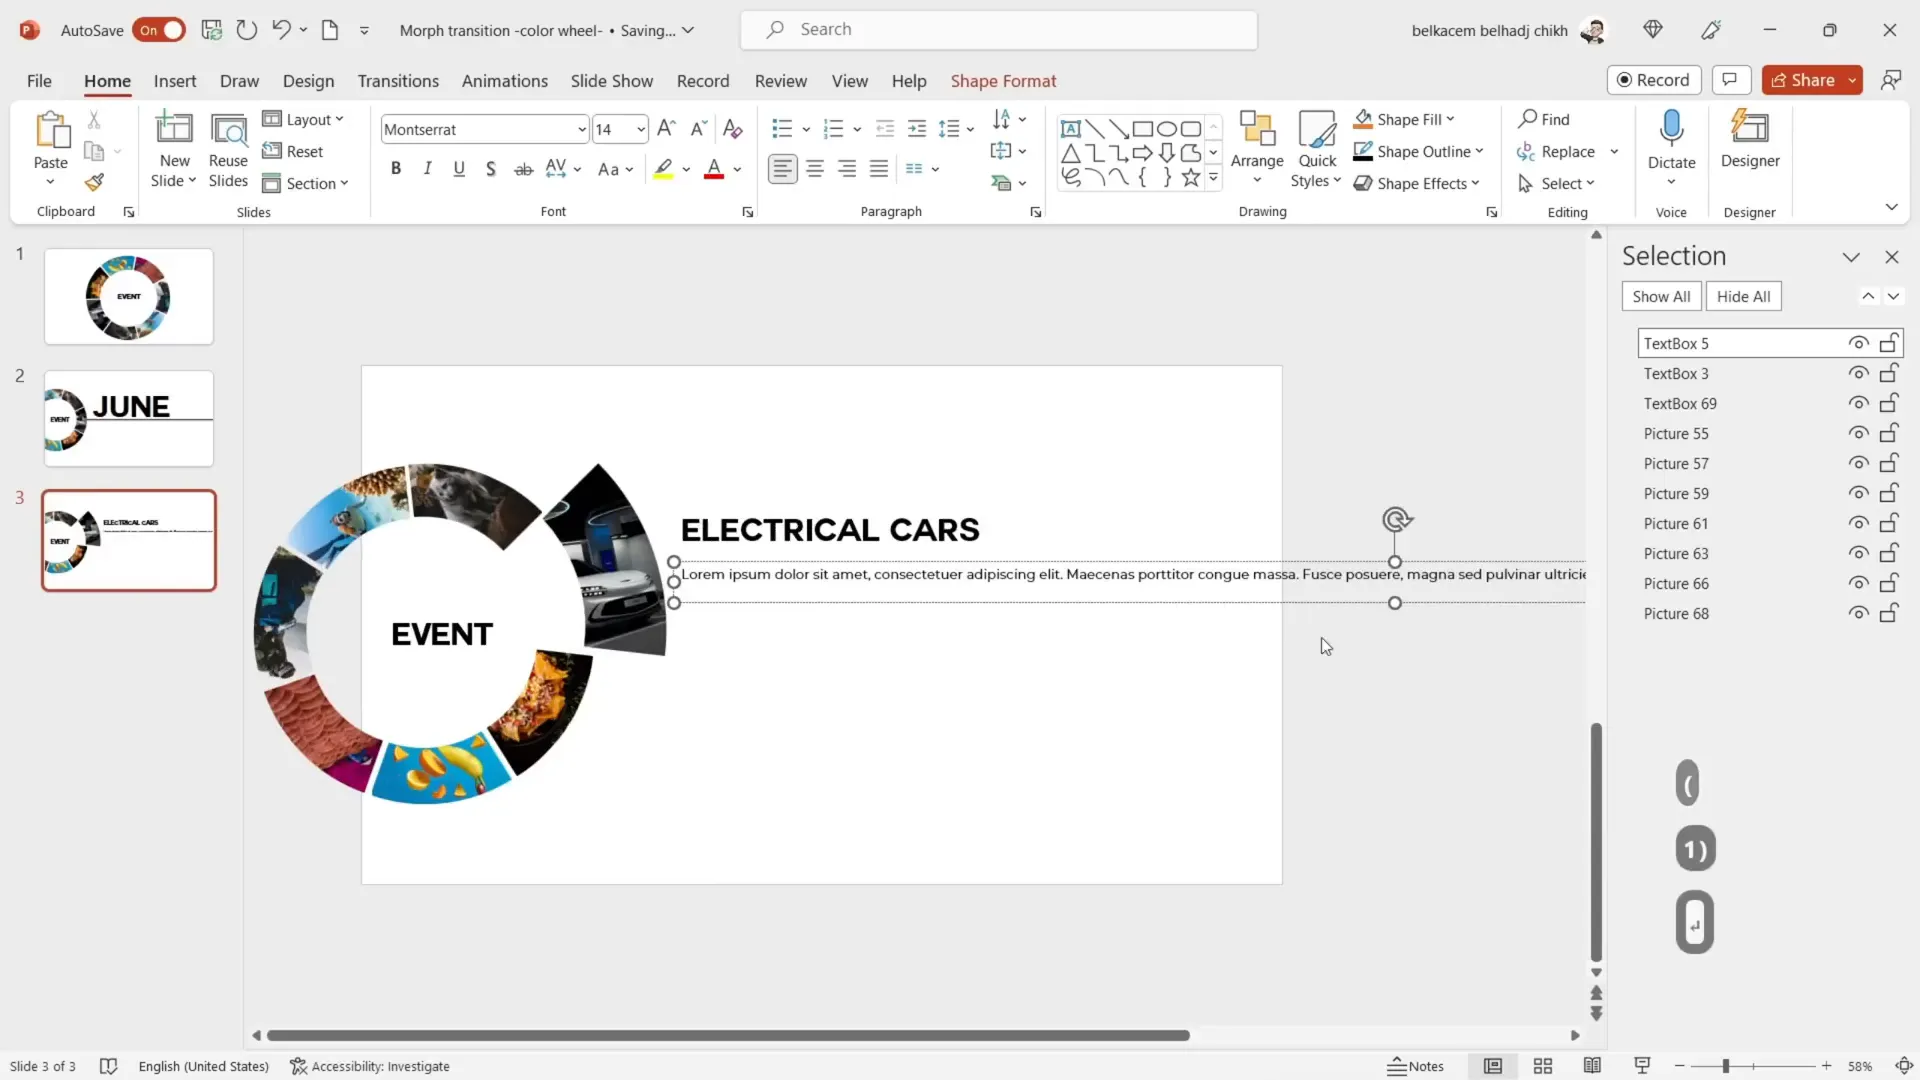Click the Record button at top right

[1654, 80]
